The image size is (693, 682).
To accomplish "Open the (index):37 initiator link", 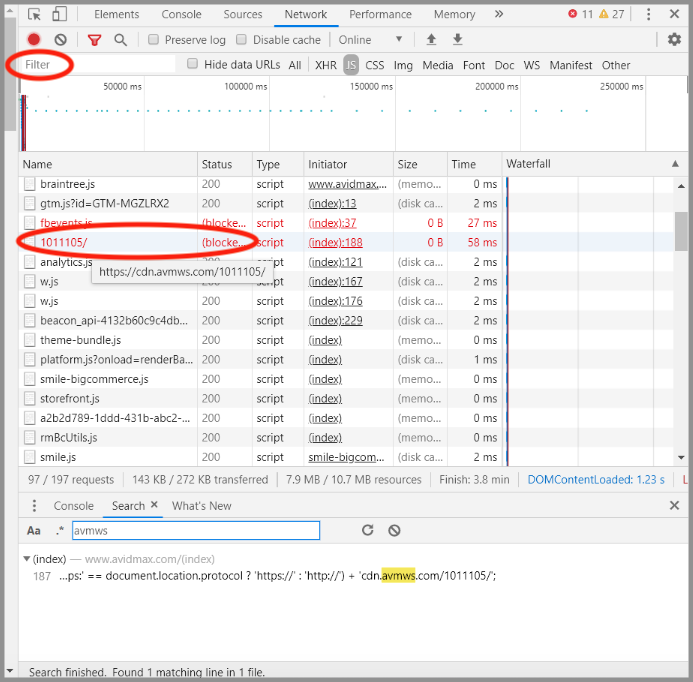I will [332, 223].
